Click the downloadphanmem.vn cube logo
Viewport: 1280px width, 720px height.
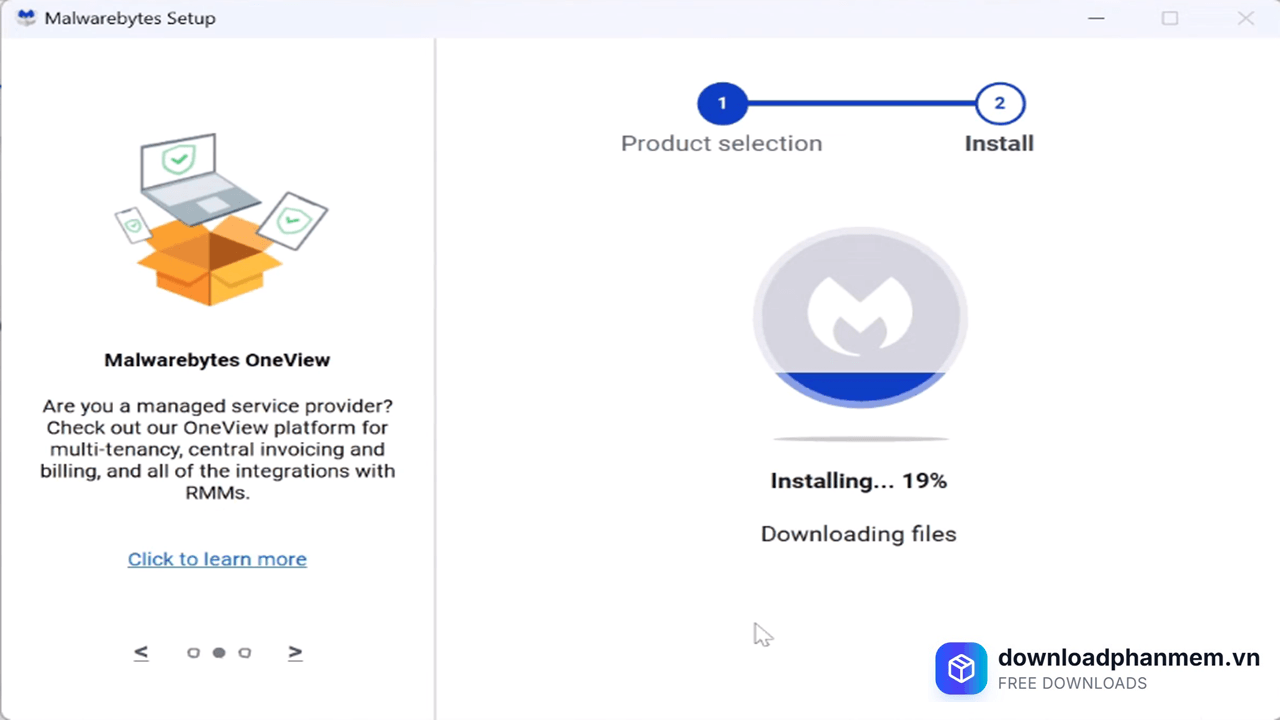click(961, 668)
